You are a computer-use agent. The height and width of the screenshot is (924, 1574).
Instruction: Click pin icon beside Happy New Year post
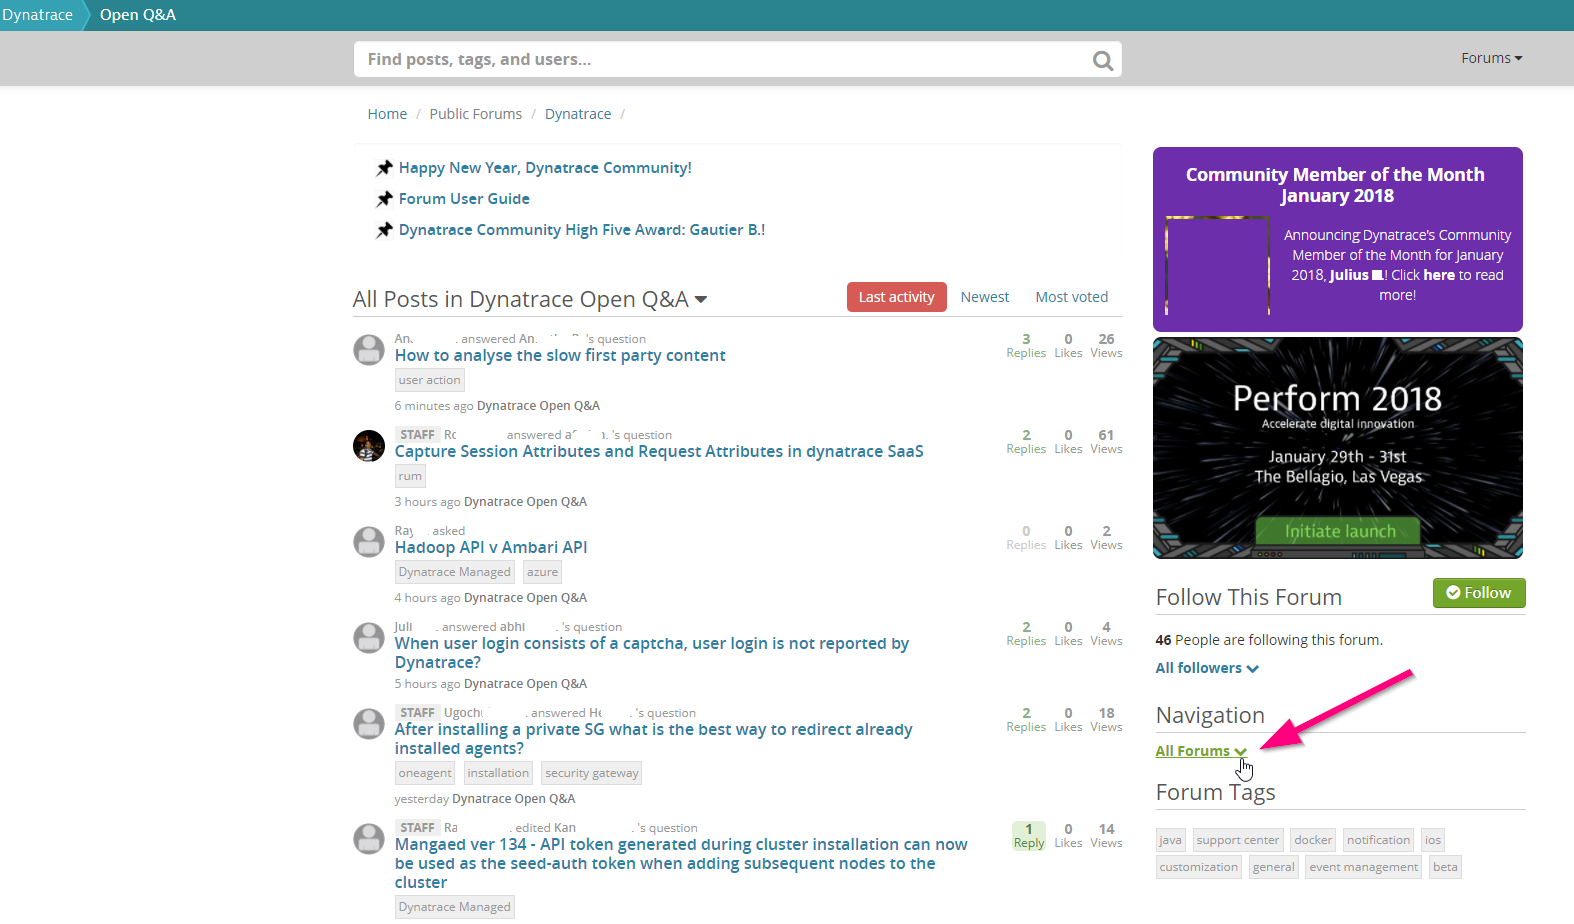384,168
